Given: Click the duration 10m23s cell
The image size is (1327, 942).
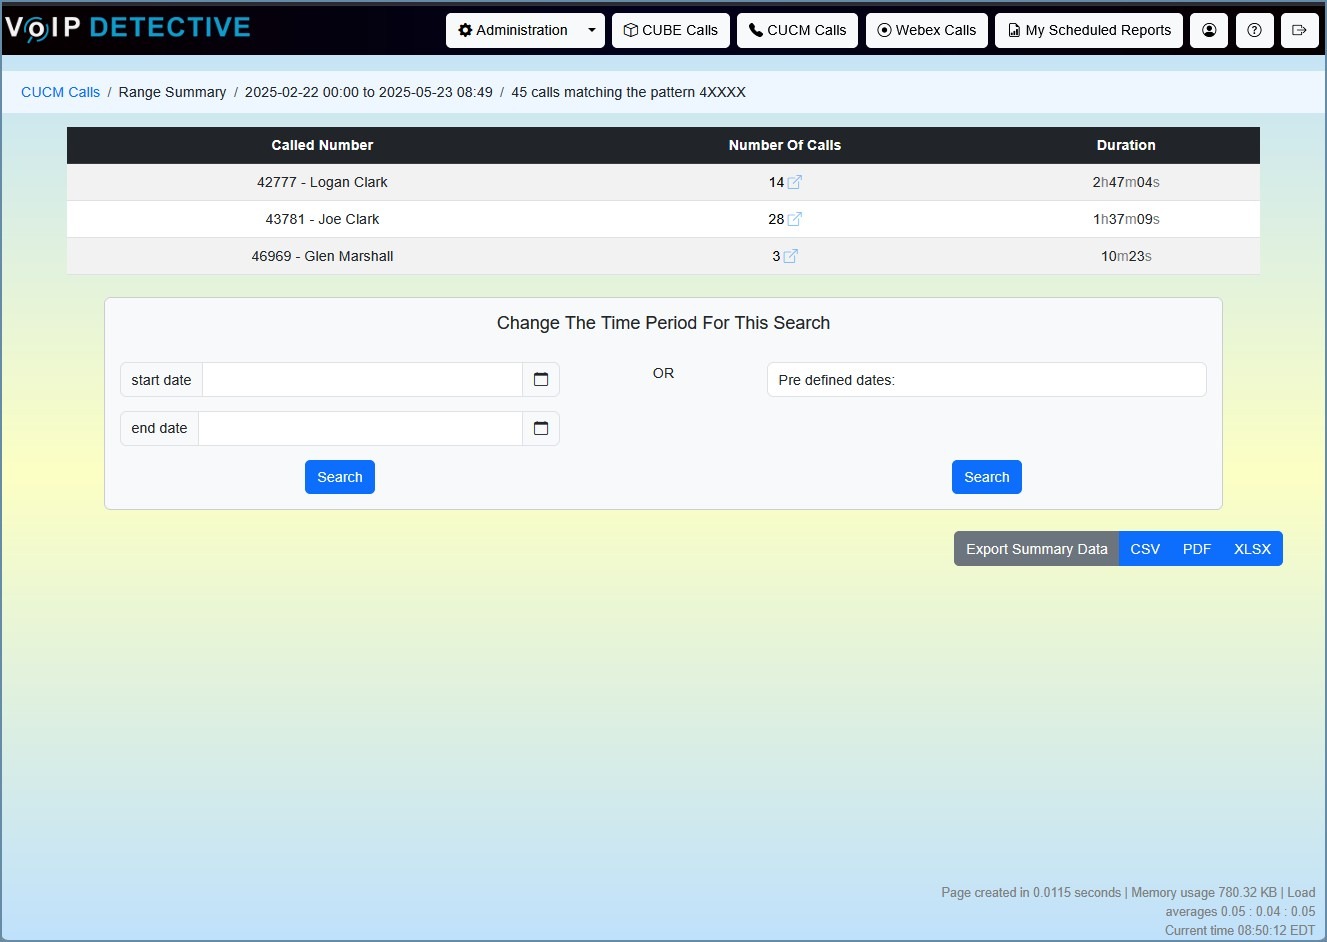Looking at the screenshot, I should click(x=1126, y=256).
